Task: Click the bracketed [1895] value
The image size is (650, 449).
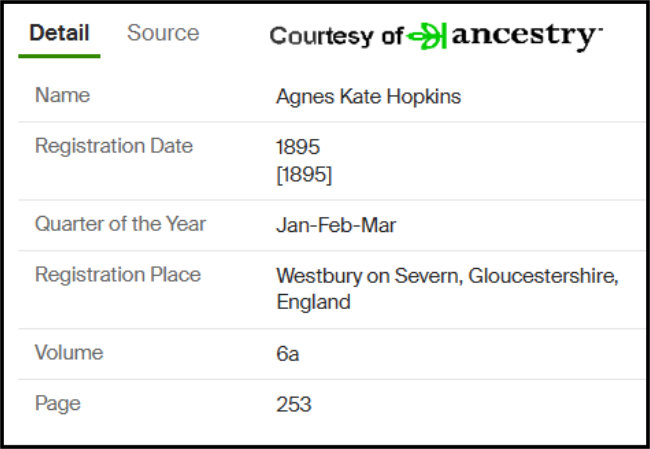Action: (x=304, y=174)
